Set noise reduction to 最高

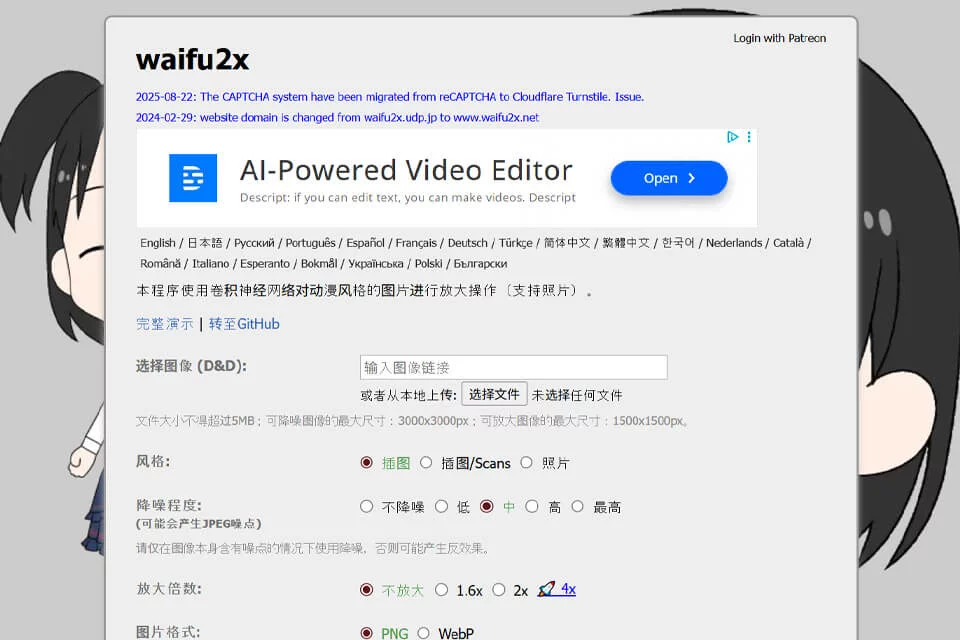pyautogui.click(x=577, y=506)
